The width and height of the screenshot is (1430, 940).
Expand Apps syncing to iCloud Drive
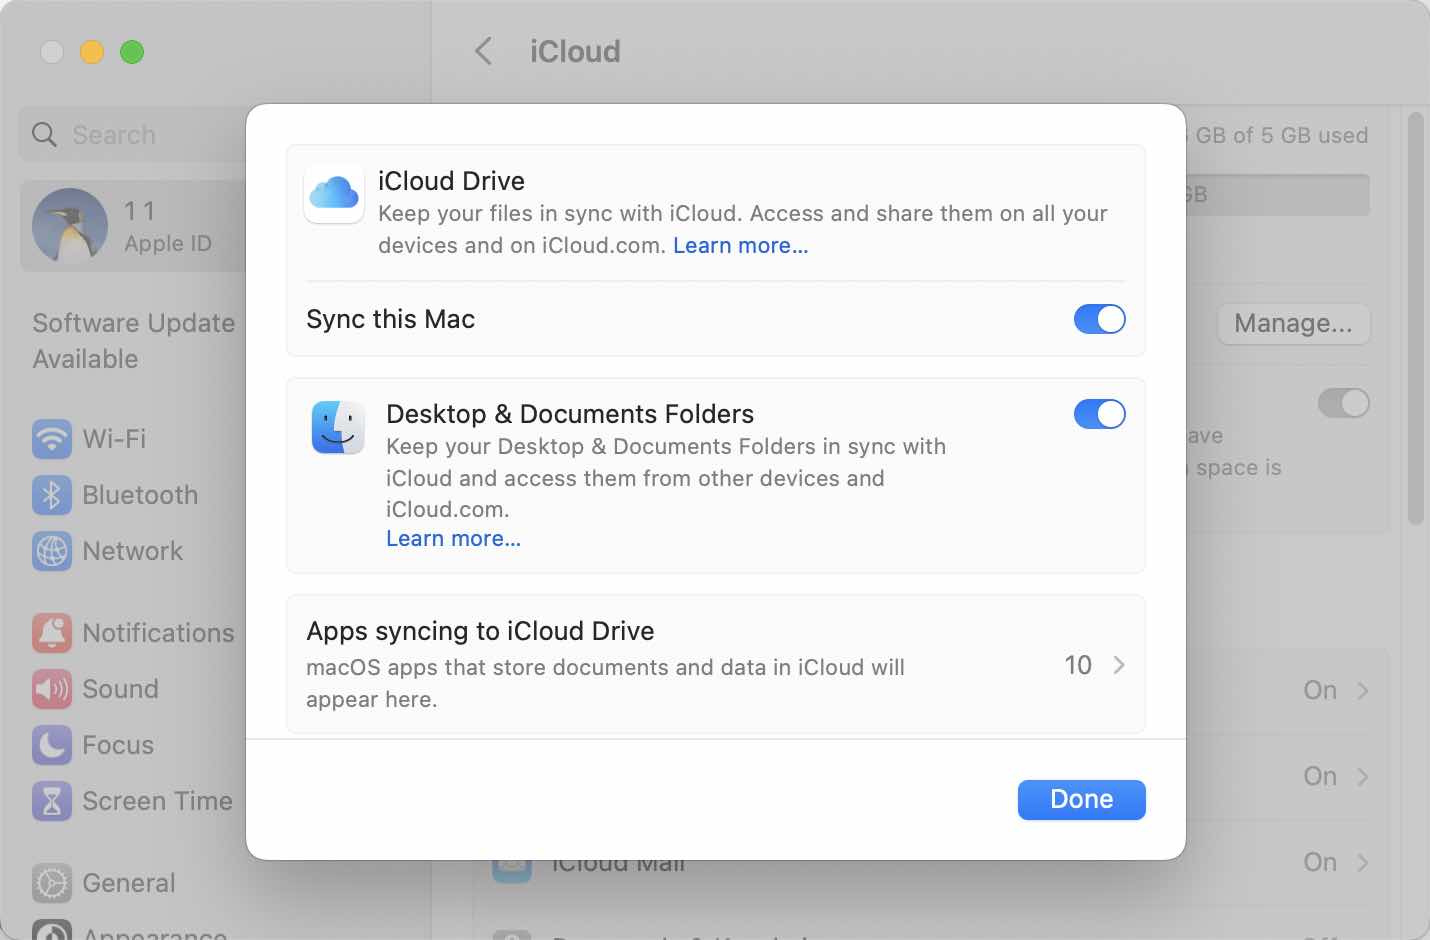click(1119, 664)
